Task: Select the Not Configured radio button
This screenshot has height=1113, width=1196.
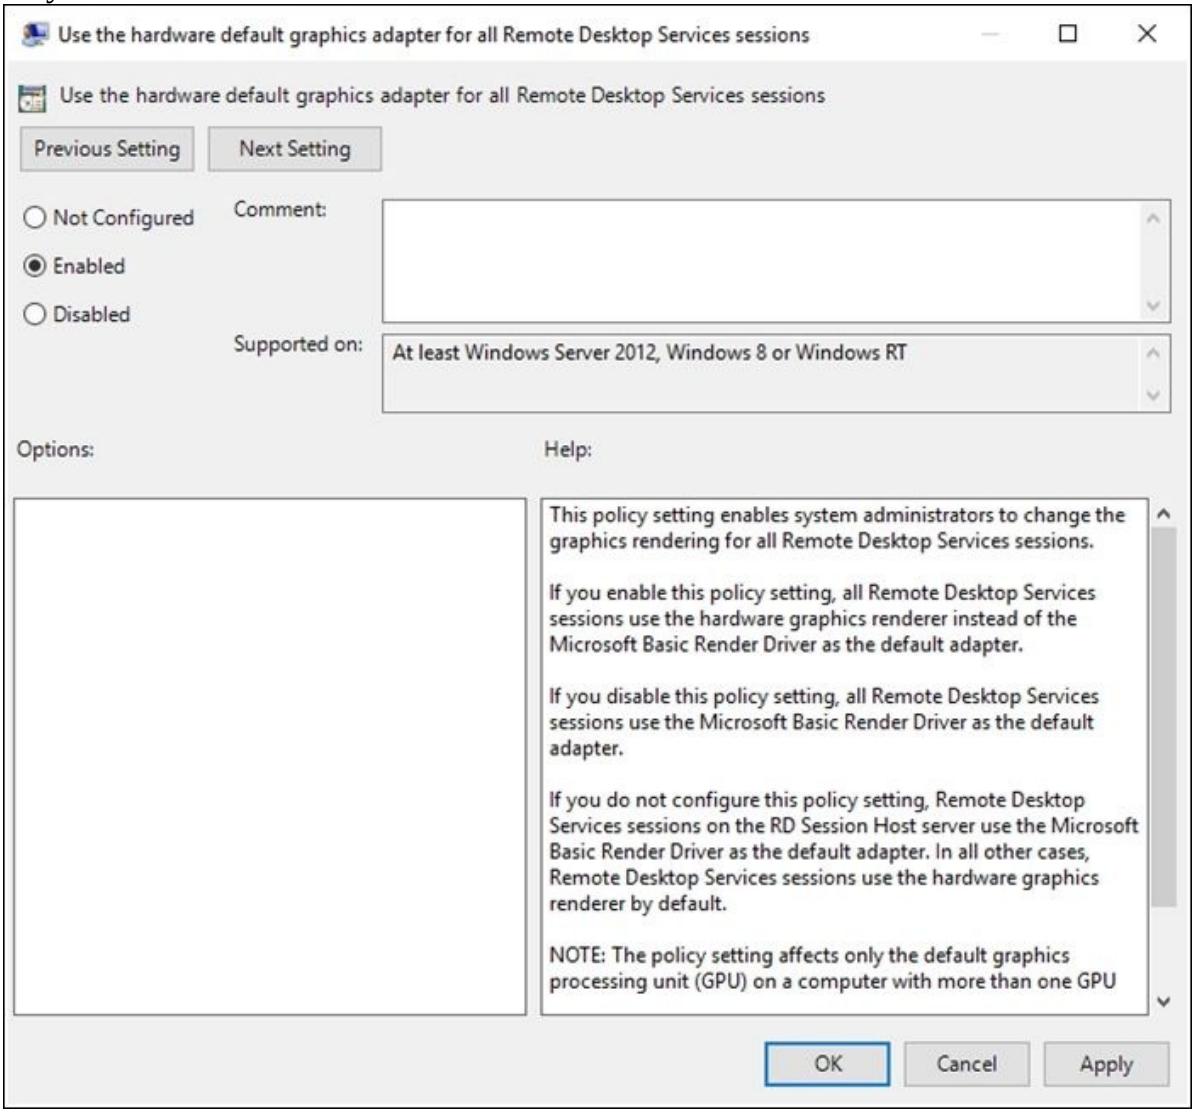Action: point(34,218)
